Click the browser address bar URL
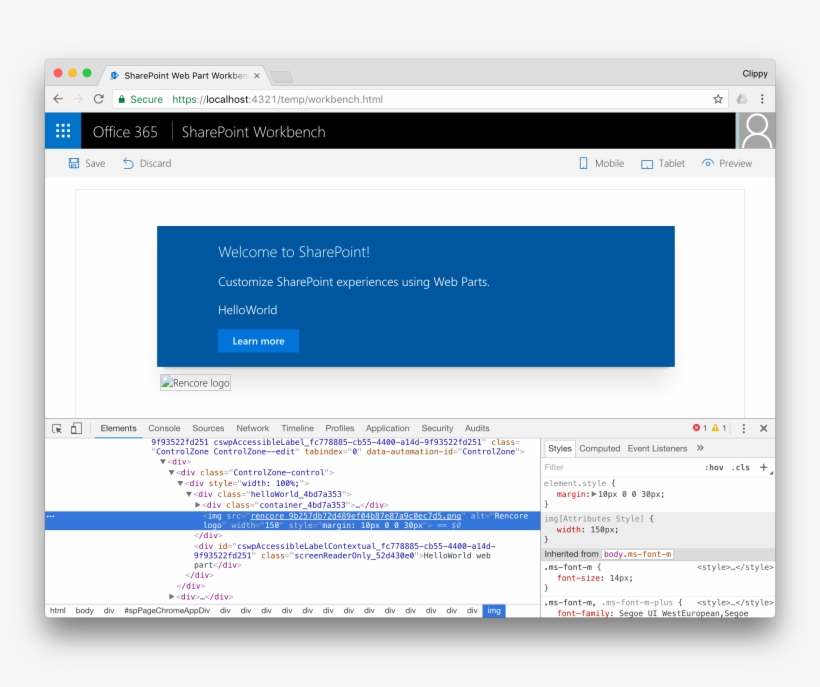The image size is (820, 687). pos(277,99)
